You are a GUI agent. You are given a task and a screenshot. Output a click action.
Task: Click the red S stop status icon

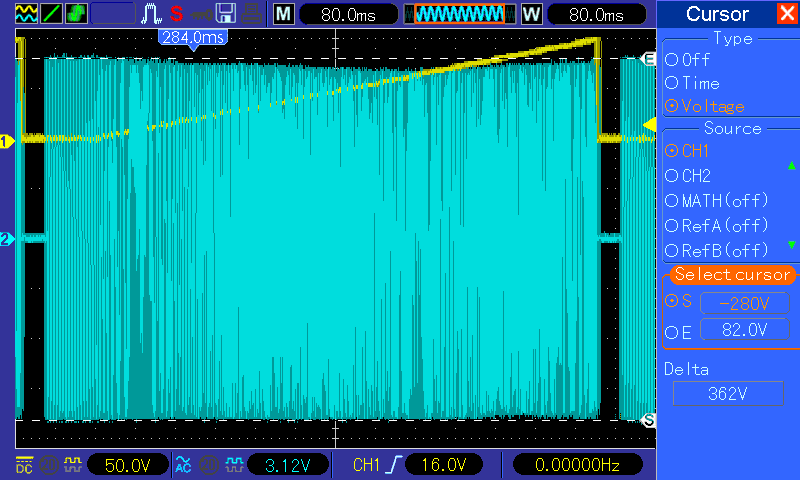coord(177,14)
